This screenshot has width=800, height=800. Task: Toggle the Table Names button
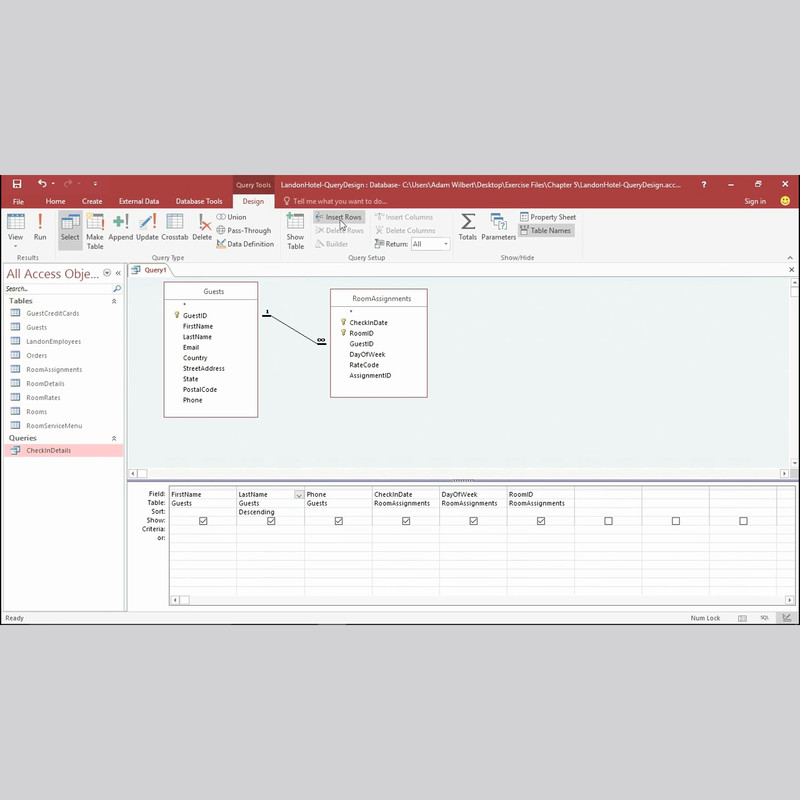point(546,231)
